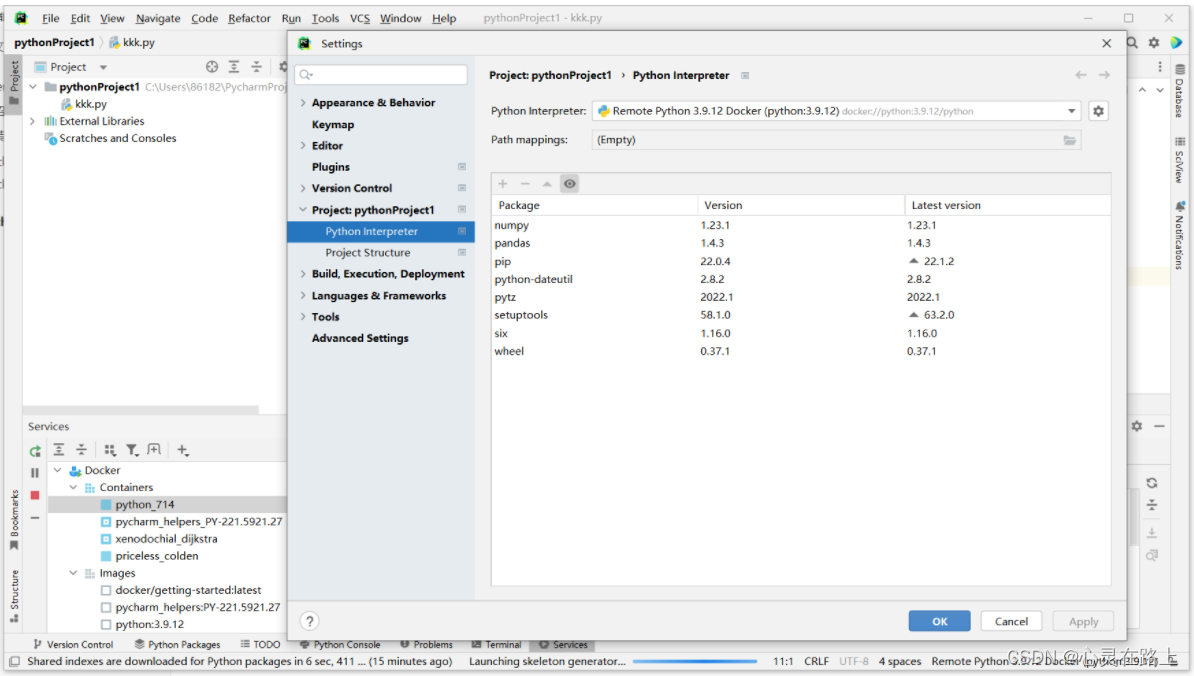Image resolution: width=1194 pixels, height=676 pixels.
Task: Select the setuptools package row
Action: coord(800,315)
